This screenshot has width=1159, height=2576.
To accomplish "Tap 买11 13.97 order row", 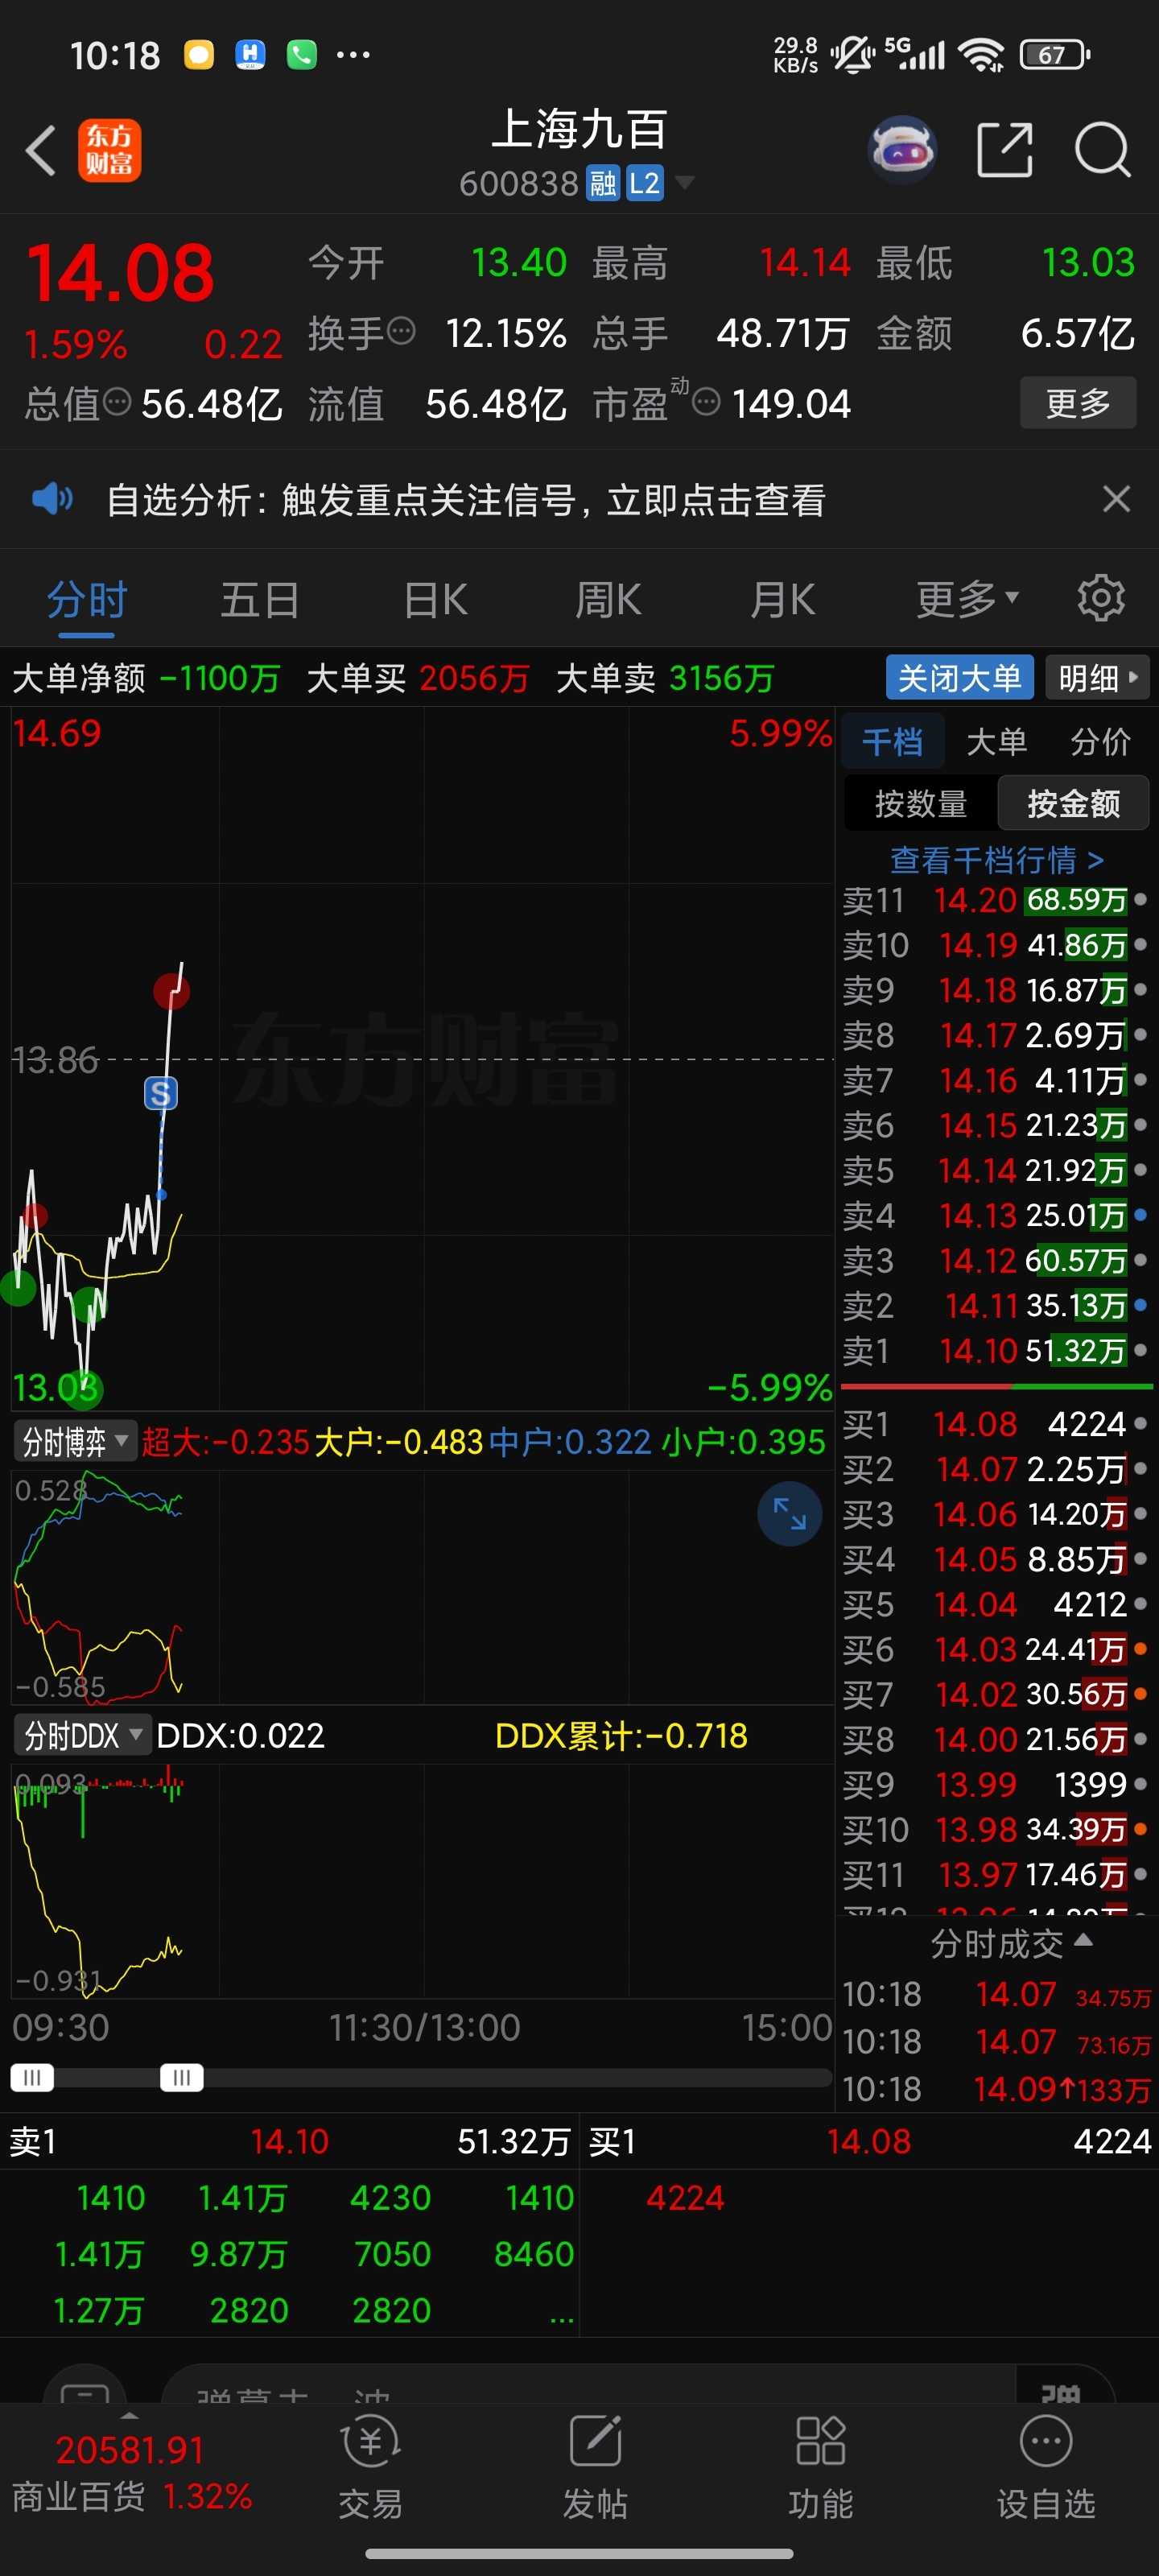I will [996, 1874].
